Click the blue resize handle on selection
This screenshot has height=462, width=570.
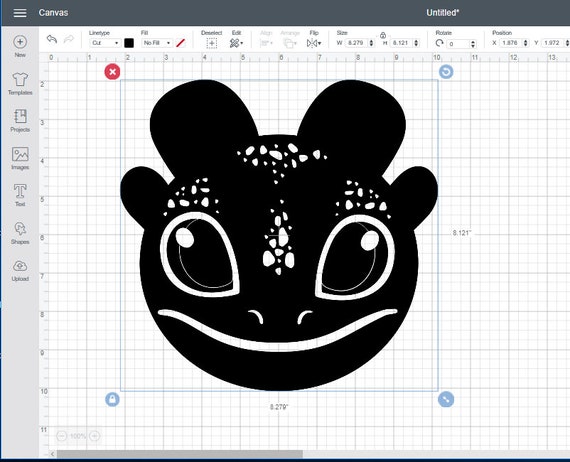[x=446, y=399]
